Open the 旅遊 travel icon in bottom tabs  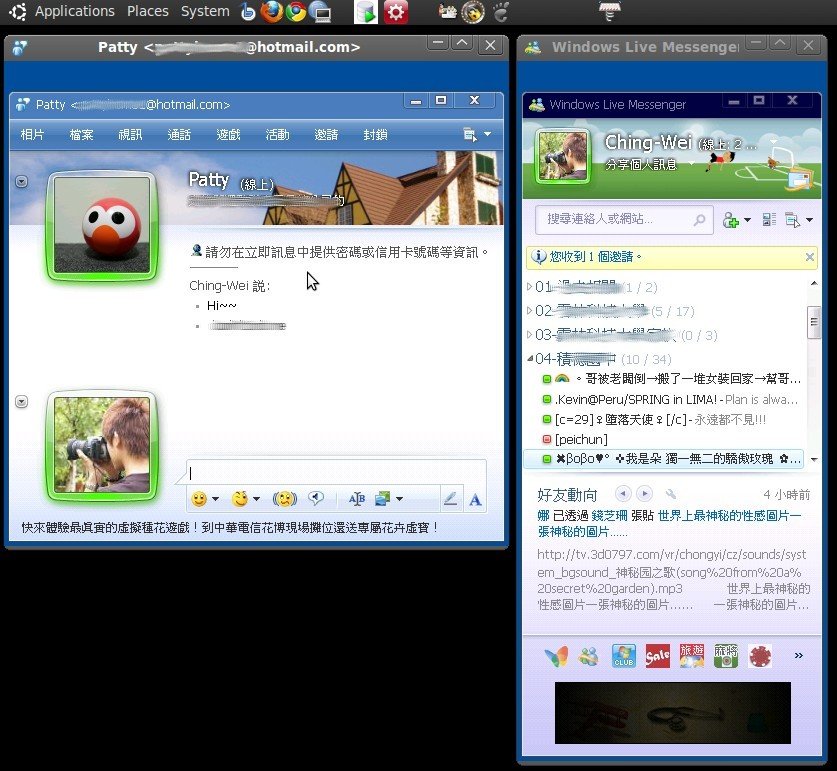692,656
